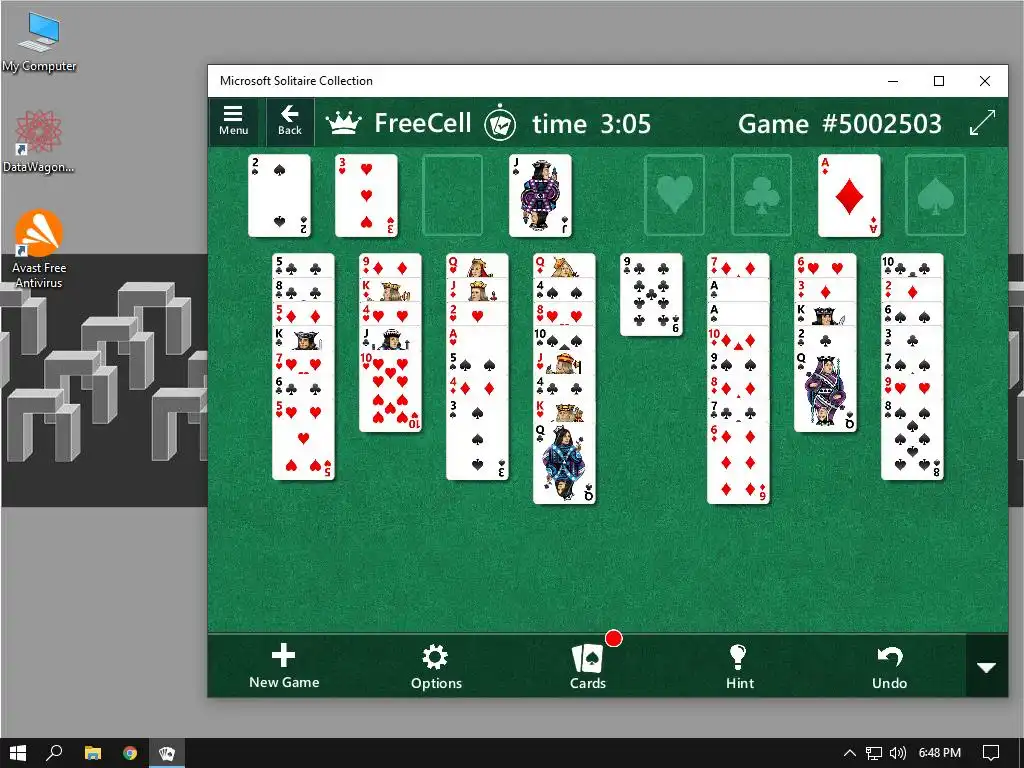The width and height of the screenshot is (1024, 768).
Task: Collapse the bottom toolbar with down arrow
Action: [986, 667]
